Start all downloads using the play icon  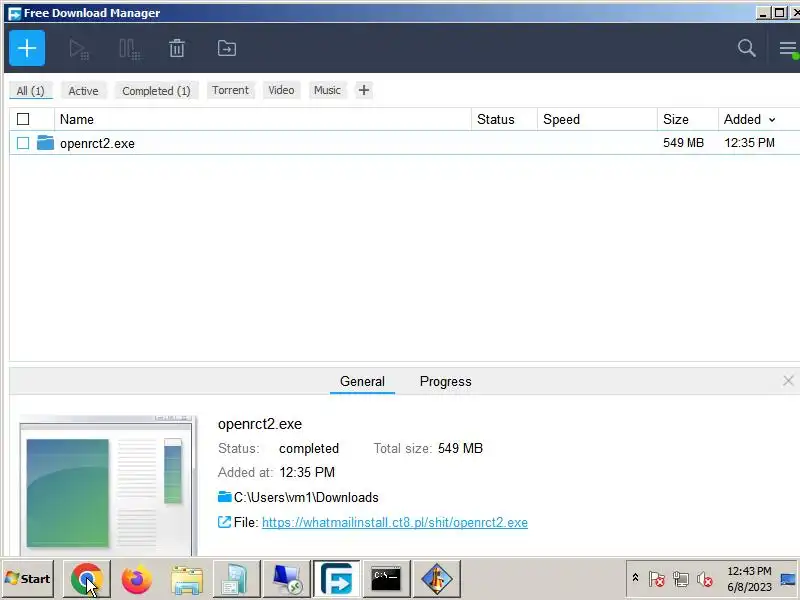pyautogui.click(x=79, y=49)
